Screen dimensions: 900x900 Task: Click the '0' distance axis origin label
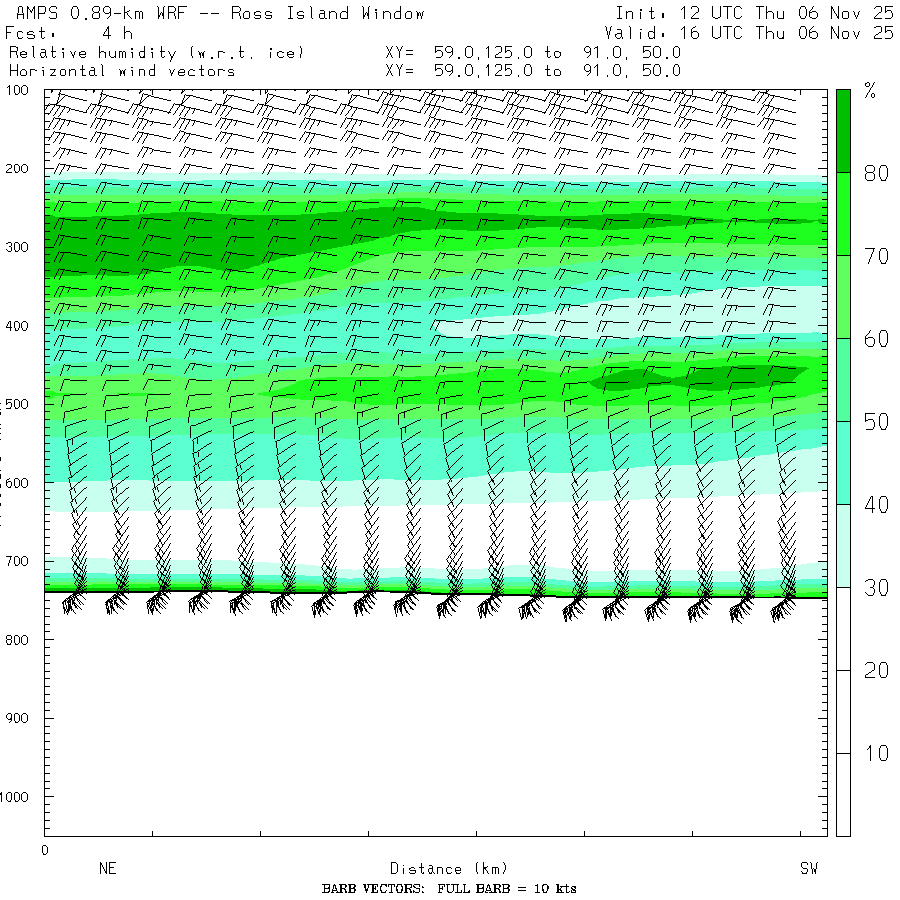point(45,851)
